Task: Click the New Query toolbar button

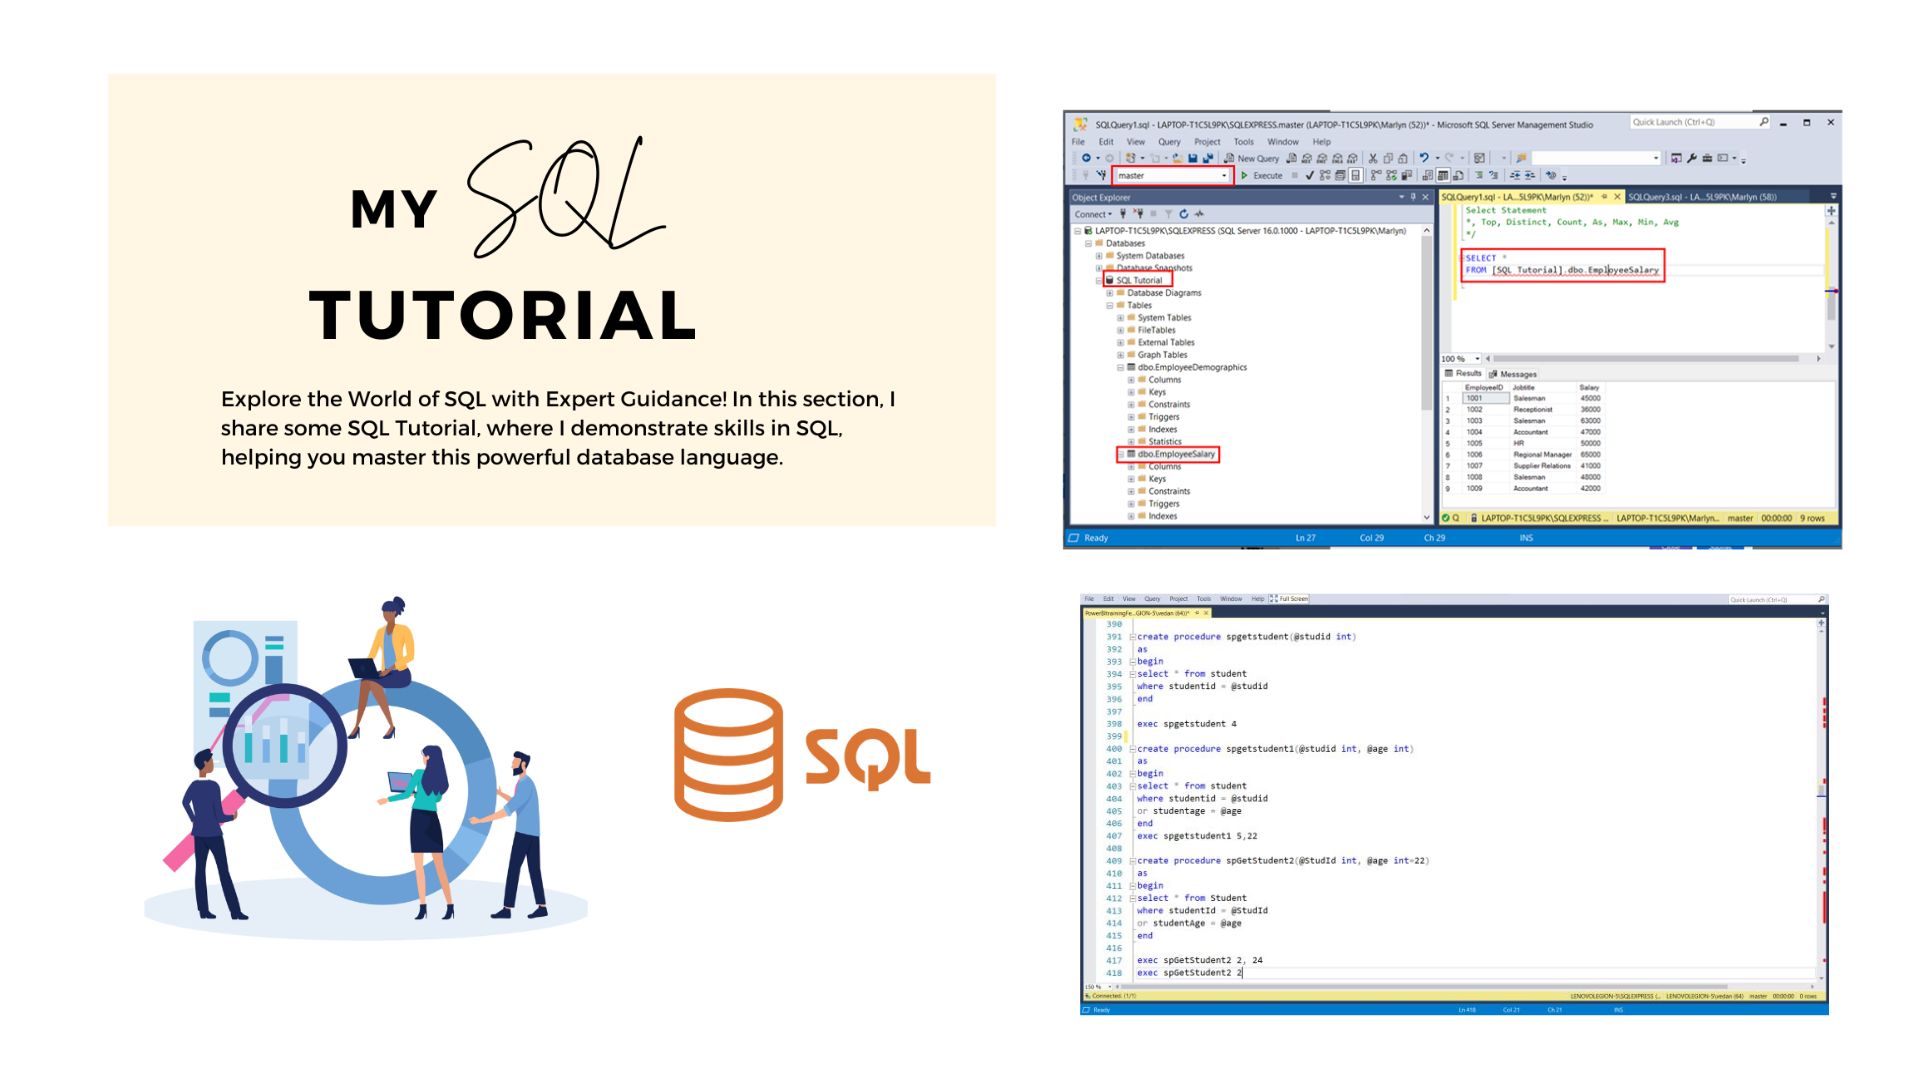Action: coord(1251,158)
